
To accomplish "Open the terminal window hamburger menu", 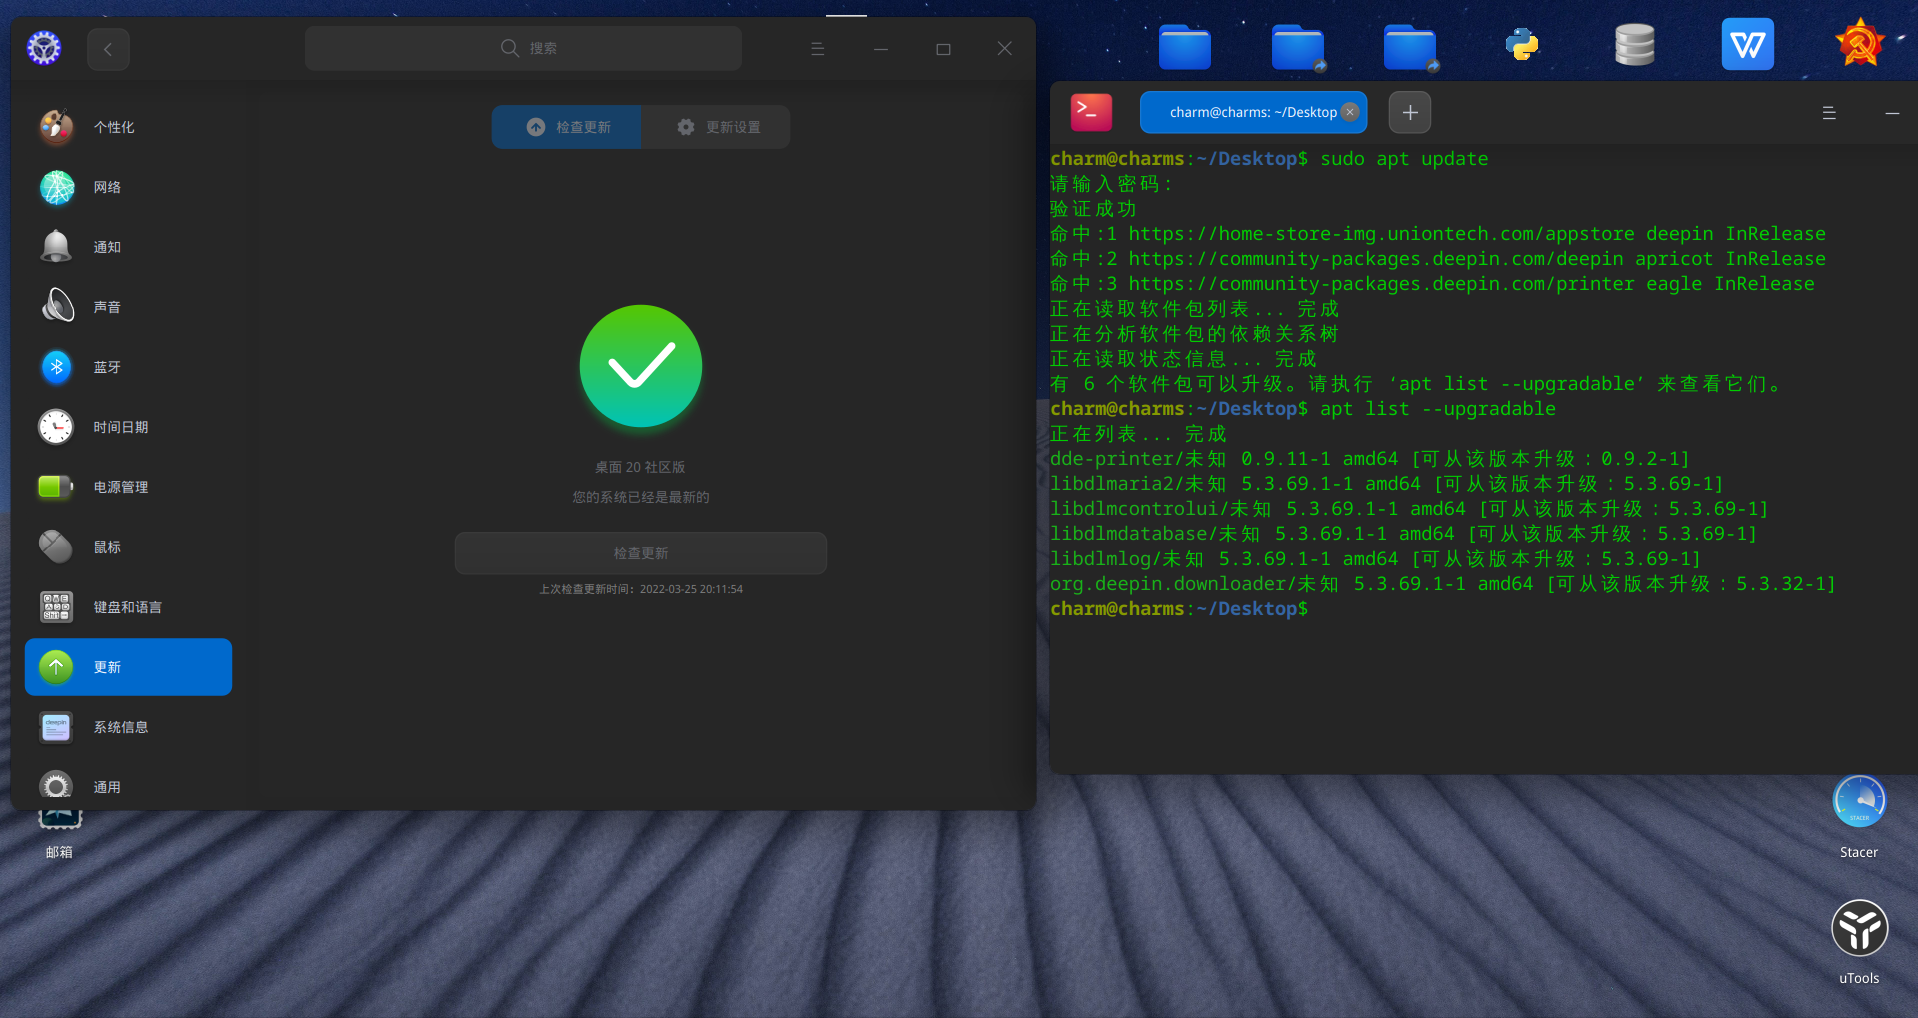I will pos(1829,113).
